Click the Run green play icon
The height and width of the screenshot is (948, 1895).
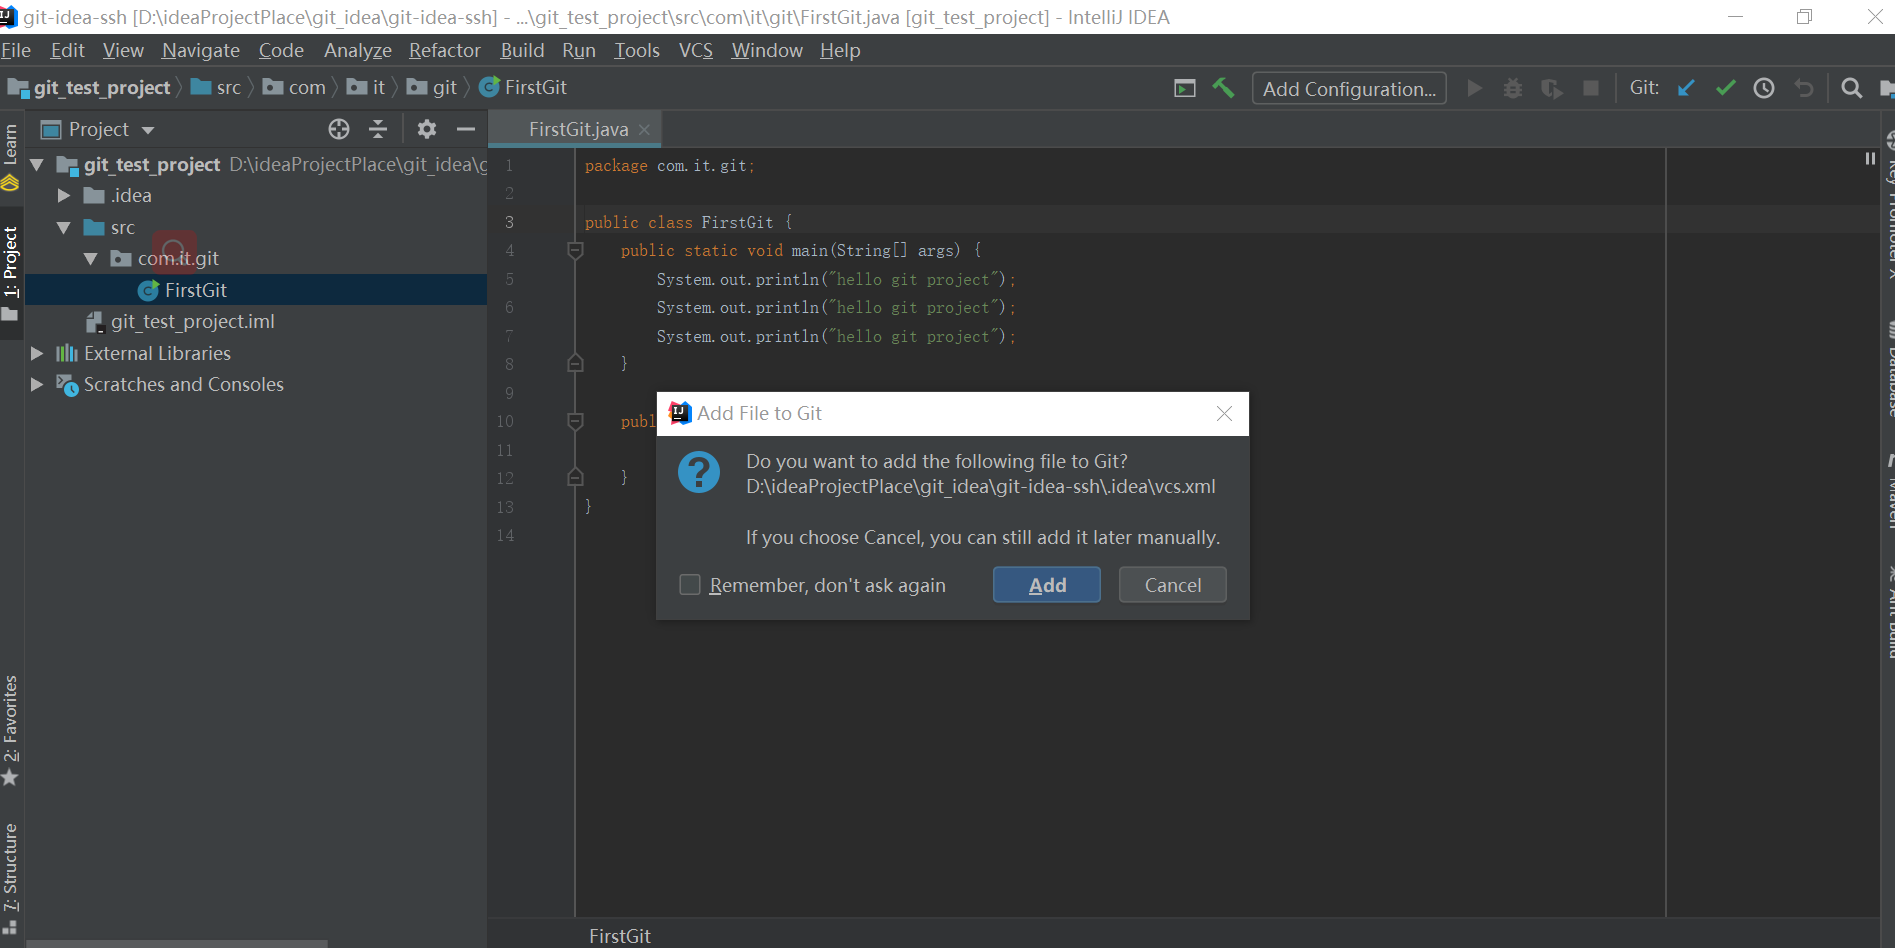(x=1474, y=88)
